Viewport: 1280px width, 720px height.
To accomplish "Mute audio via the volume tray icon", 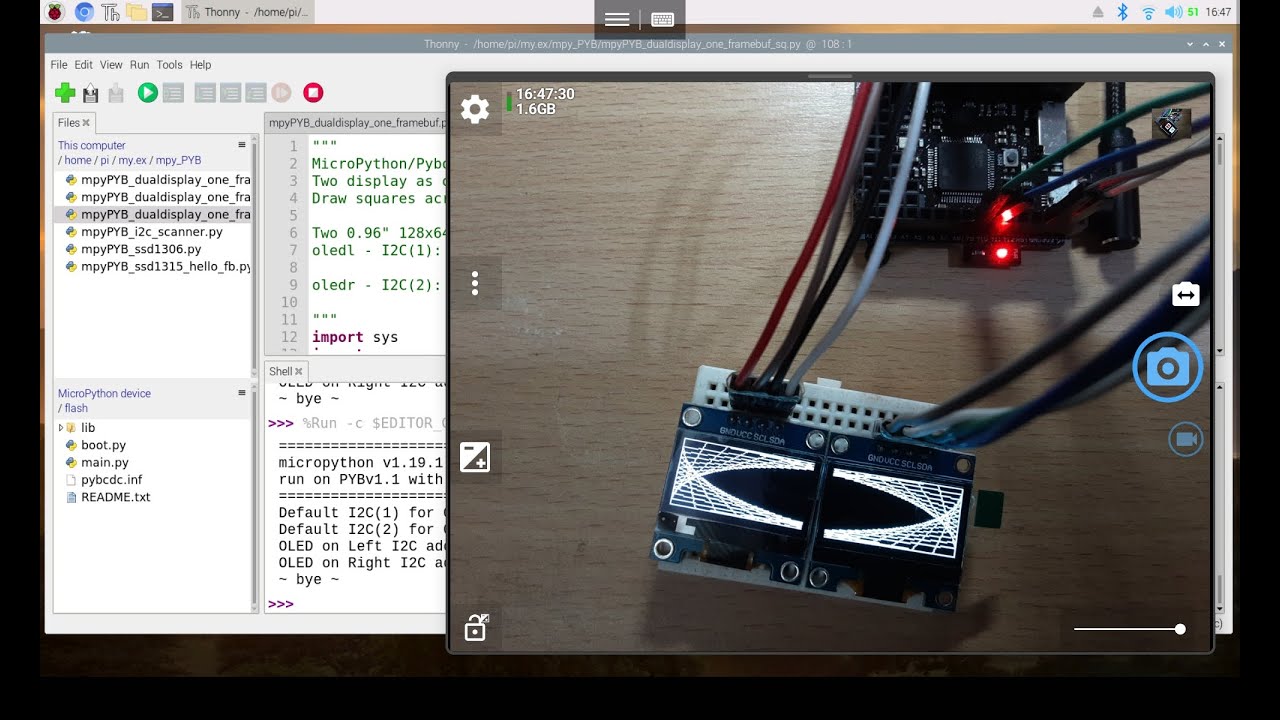I will click(1172, 12).
